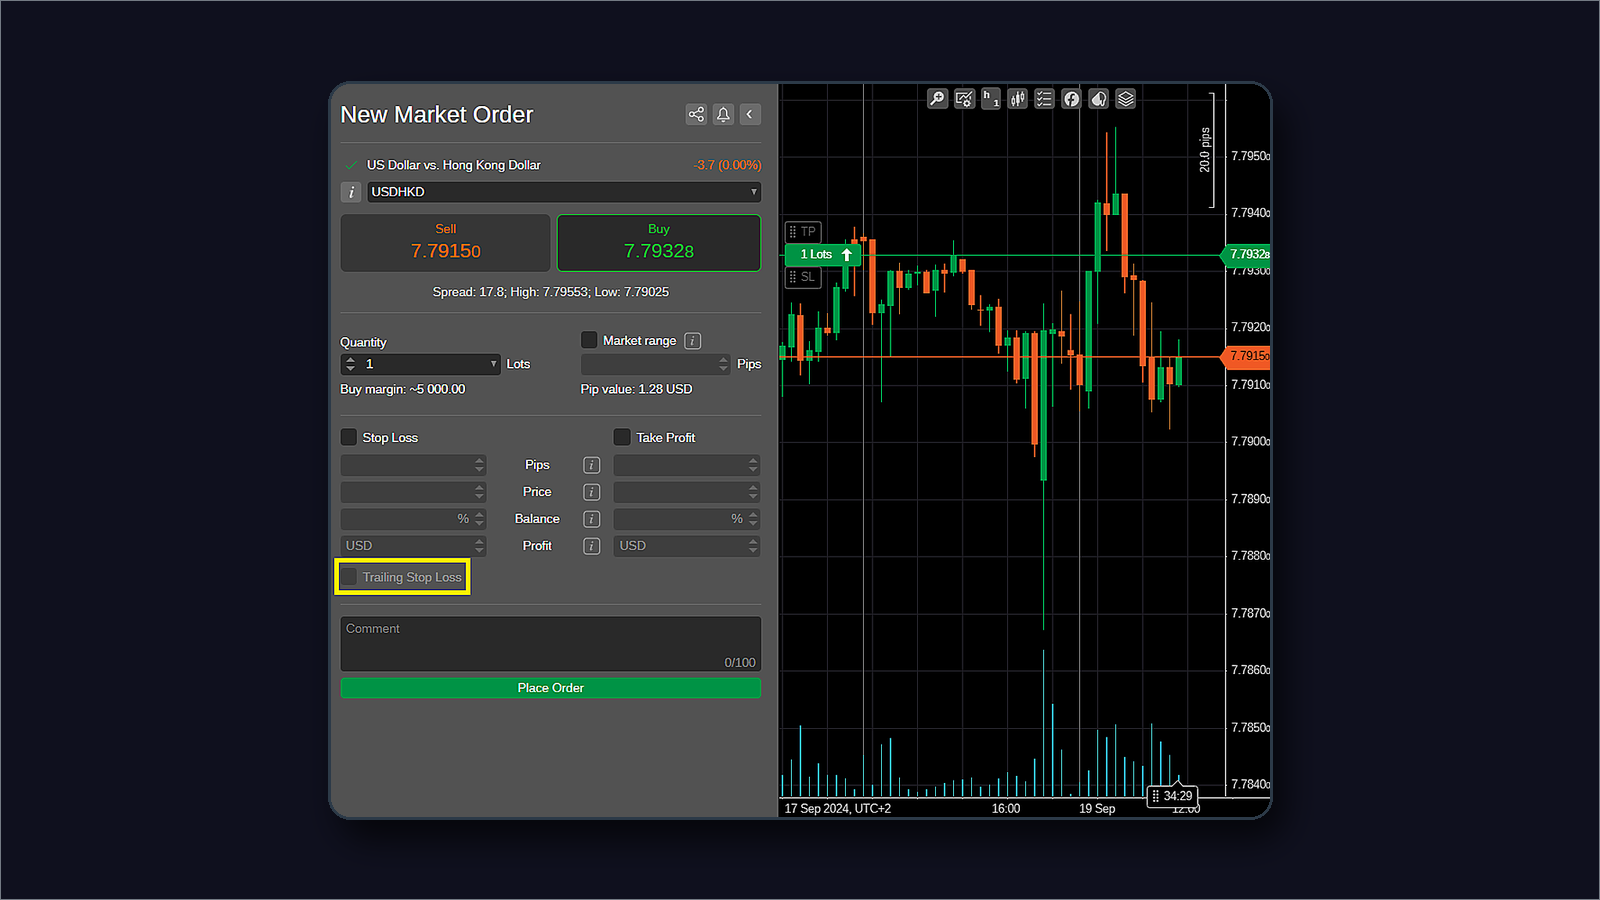Open the h1 timeframe selector
This screenshot has width=1600, height=900.
tap(990, 98)
